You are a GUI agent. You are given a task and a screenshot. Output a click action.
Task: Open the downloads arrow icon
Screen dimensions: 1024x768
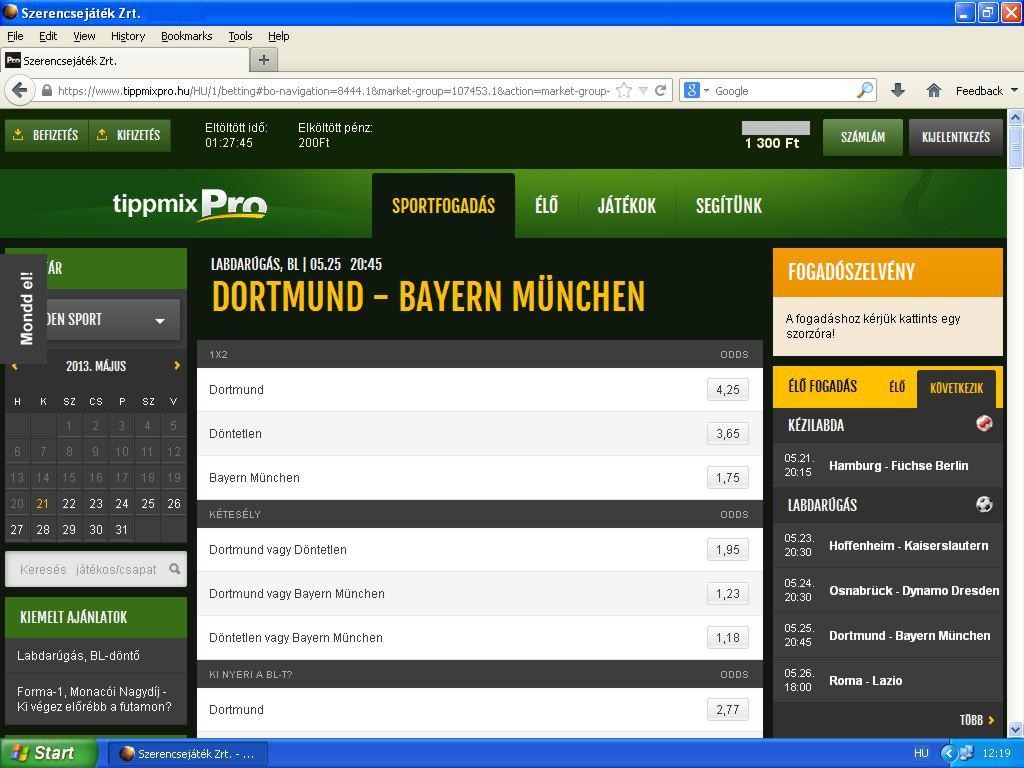(898, 90)
